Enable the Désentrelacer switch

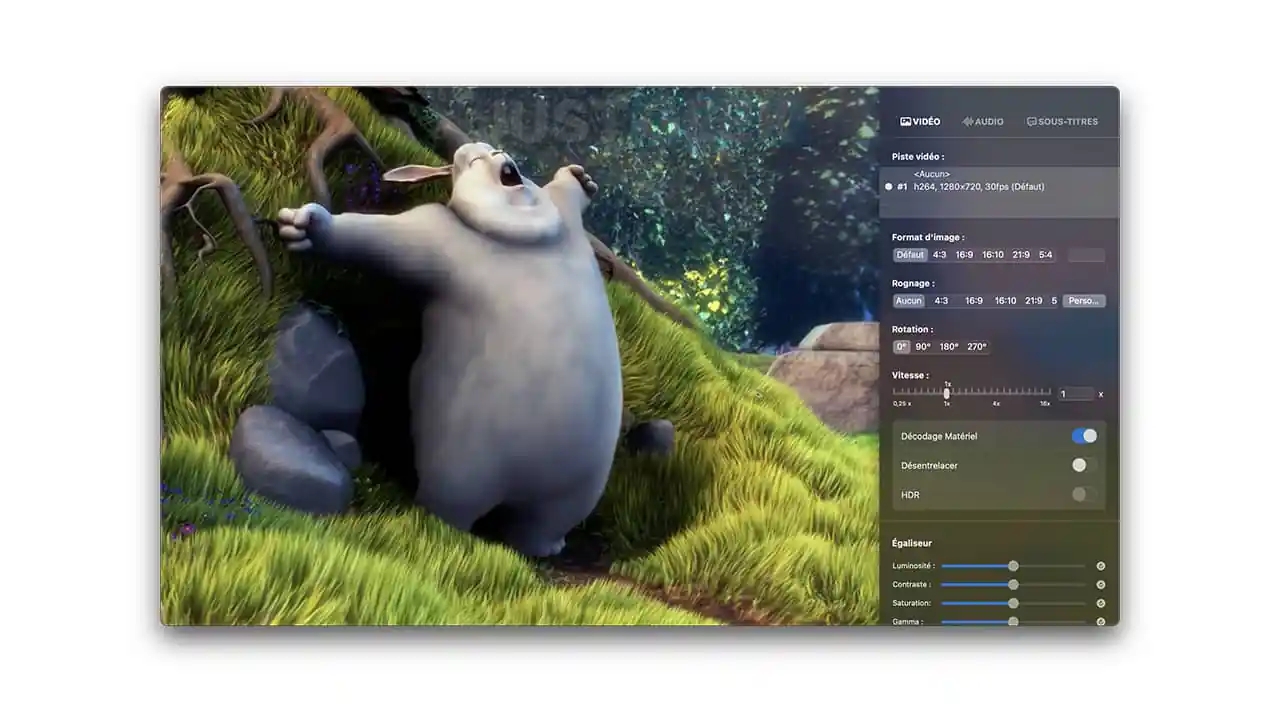point(1084,465)
